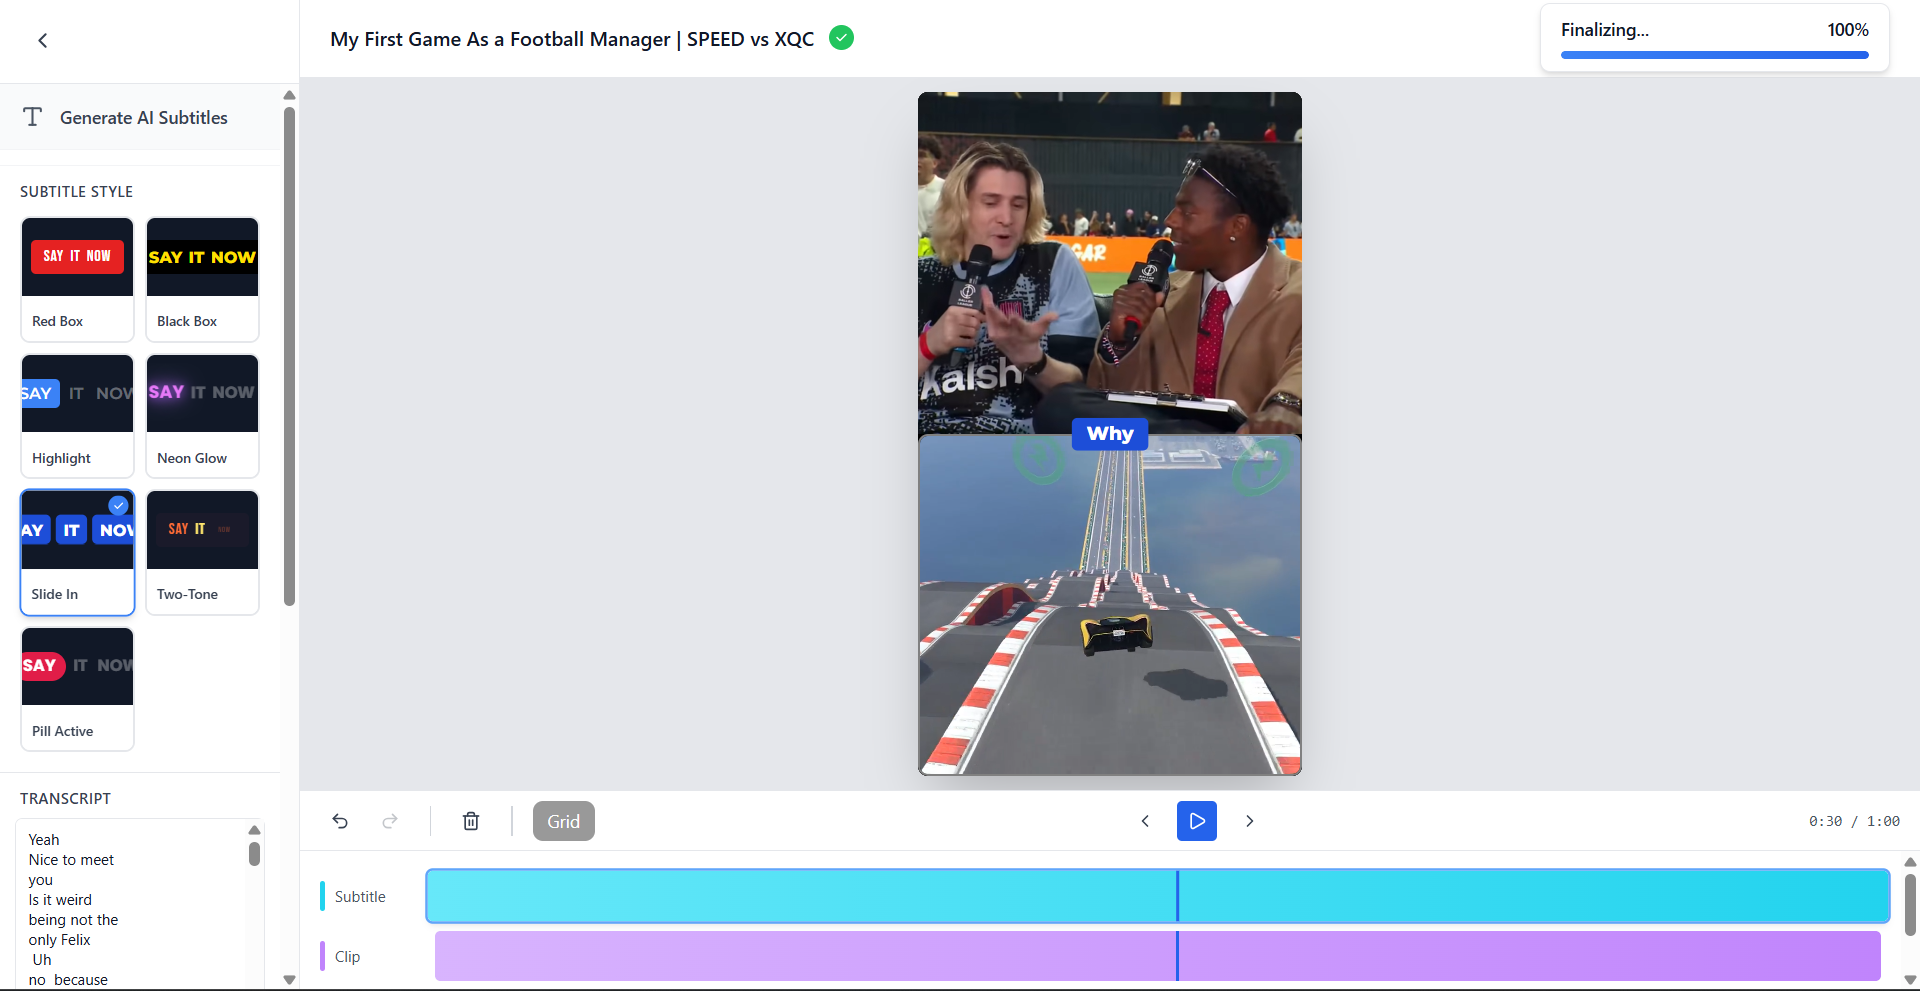Play the video preview
This screenshot has height=991, width=1920.
tap(1196, 820)
